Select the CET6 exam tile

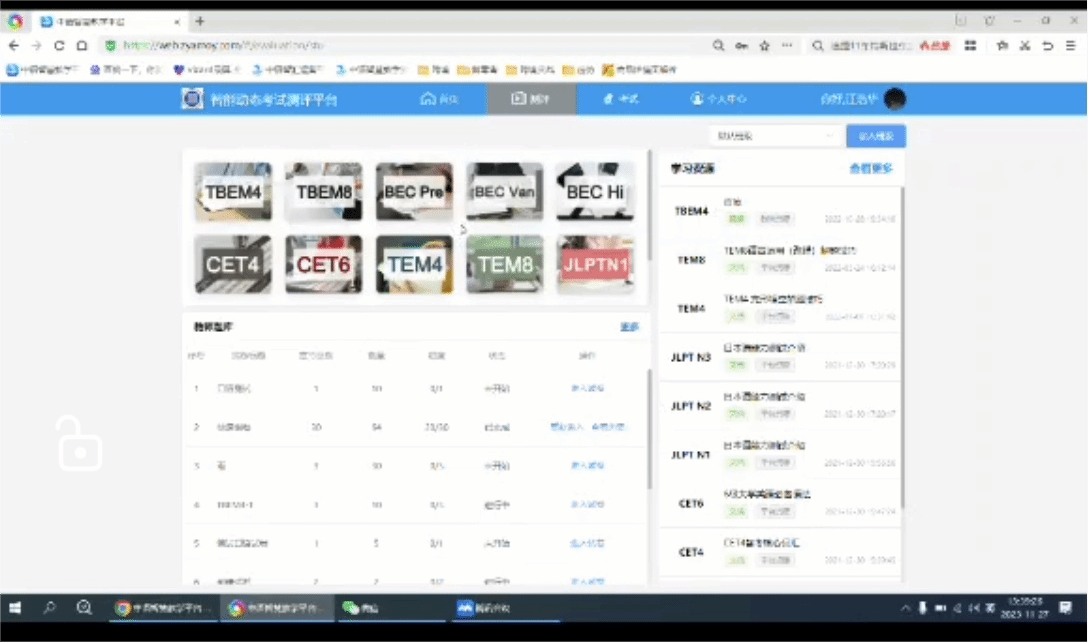tap(323, 264)
